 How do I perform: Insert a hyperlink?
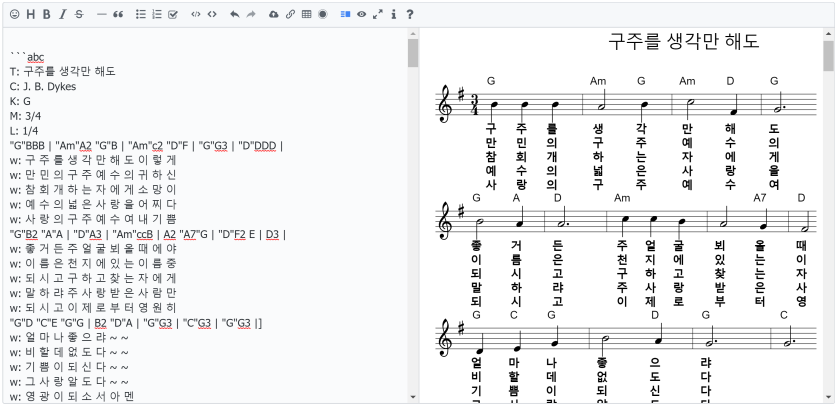click(290, 14)
